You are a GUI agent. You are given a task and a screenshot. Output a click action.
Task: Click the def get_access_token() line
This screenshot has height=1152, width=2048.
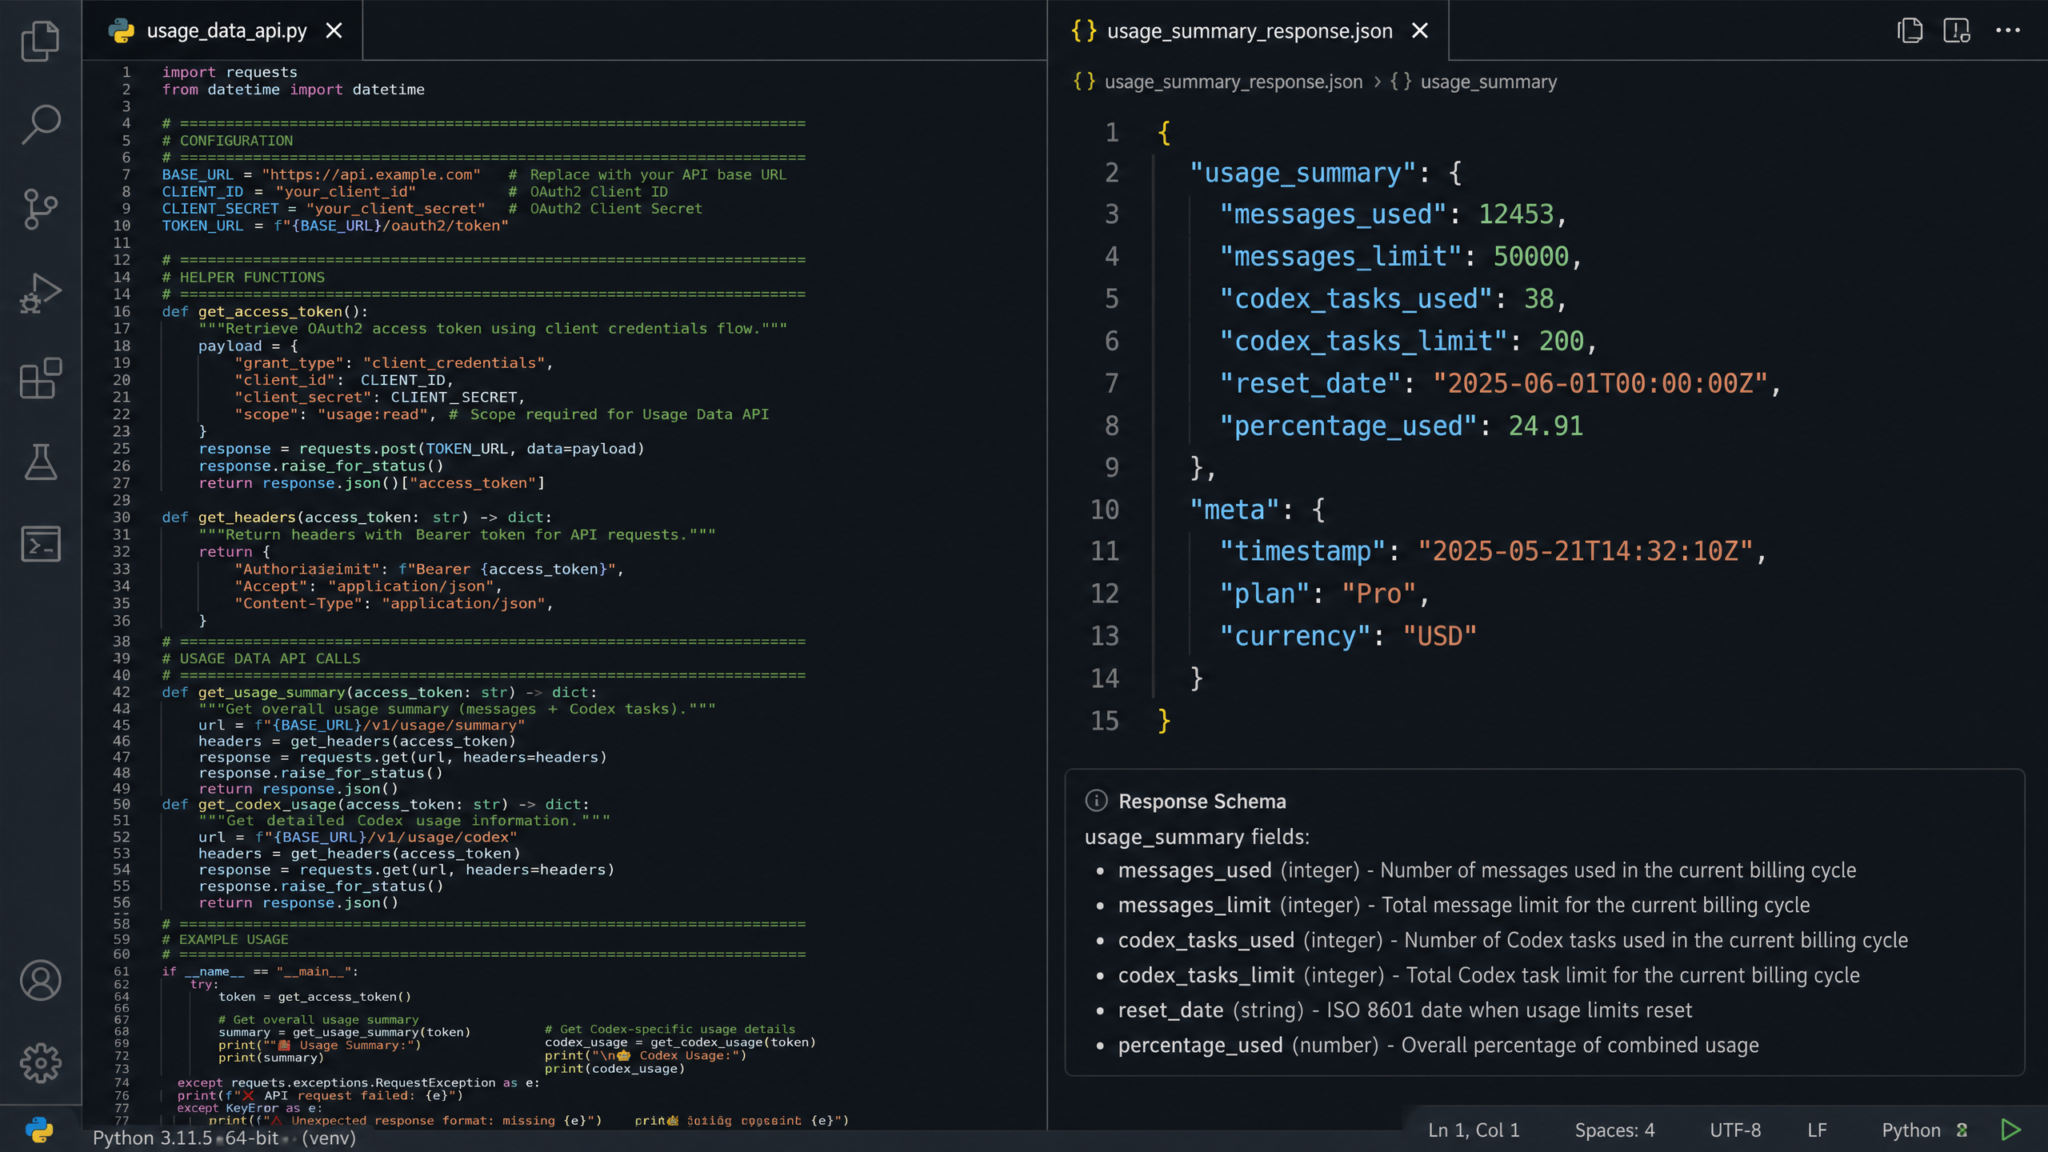[x=265, y=312]
